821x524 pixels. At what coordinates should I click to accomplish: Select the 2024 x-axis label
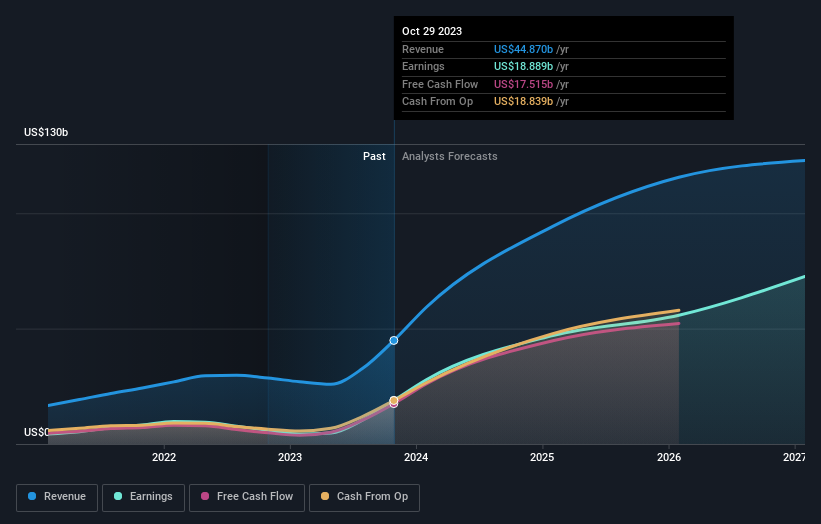point(416,457)
